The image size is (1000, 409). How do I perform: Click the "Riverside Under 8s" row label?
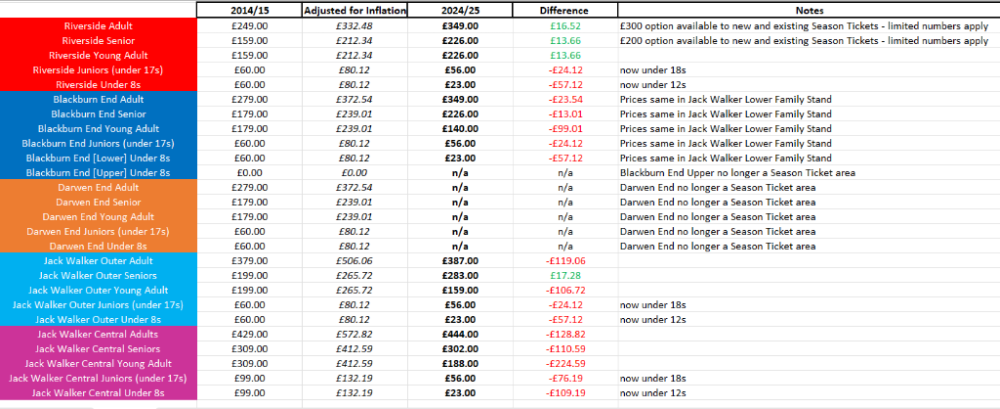96,84
